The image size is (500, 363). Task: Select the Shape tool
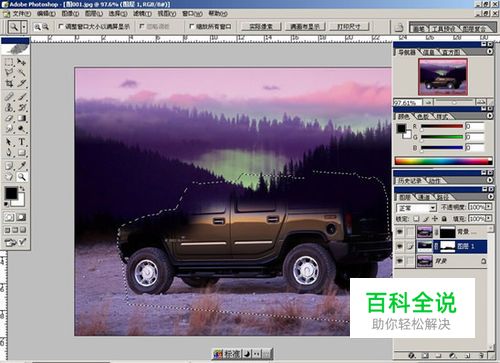pyautogui.click(x=22, y=153)
